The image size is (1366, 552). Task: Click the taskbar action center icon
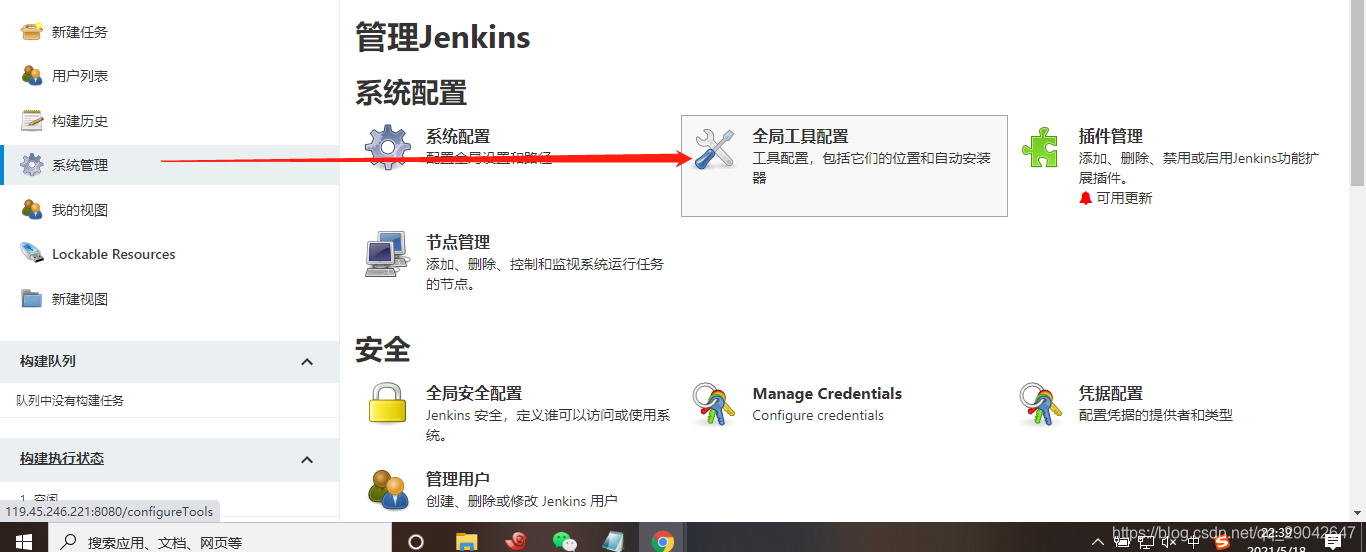click(x=1333, y=542)
